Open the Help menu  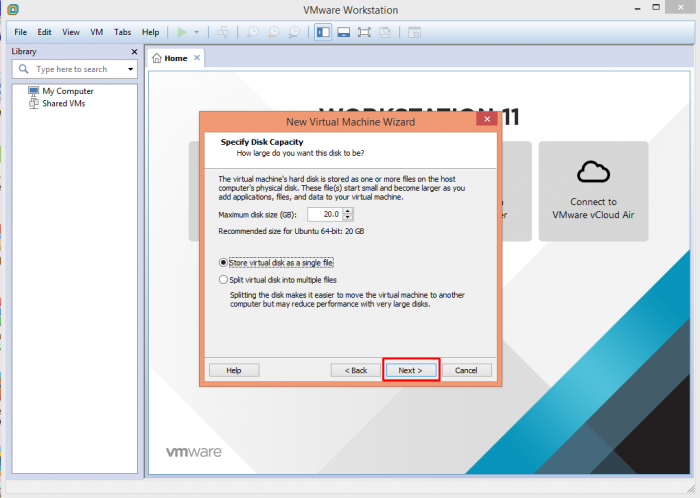click(x=150, y=32)
